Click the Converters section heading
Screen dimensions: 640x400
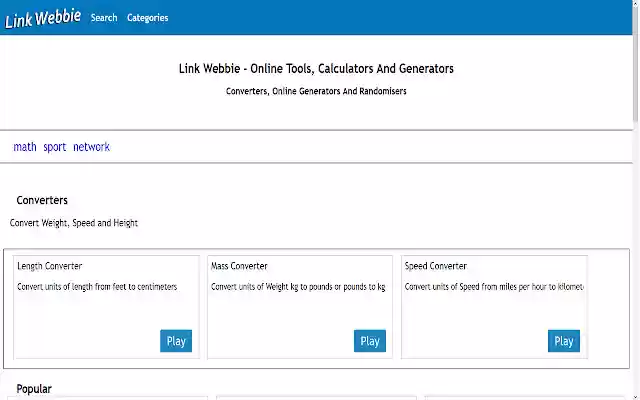(x=42, y=200)
